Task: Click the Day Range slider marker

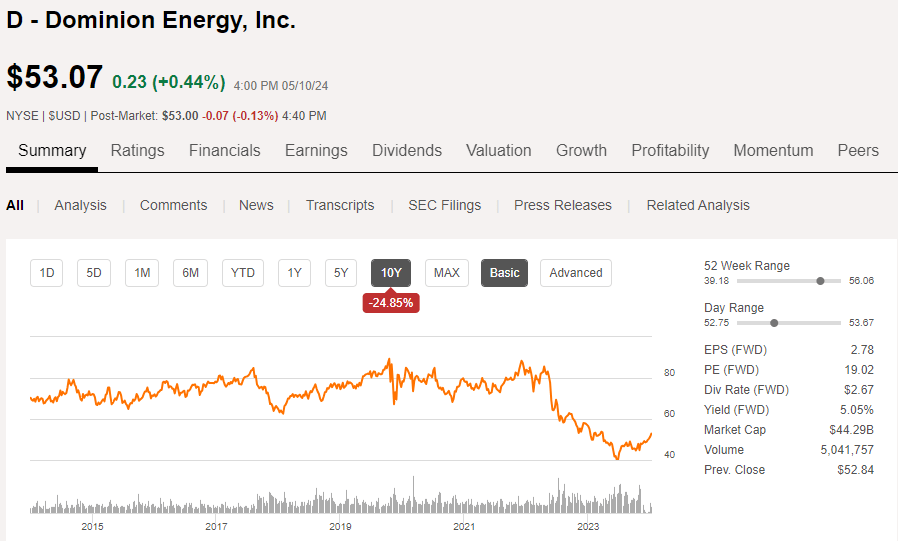Action: 774,323
